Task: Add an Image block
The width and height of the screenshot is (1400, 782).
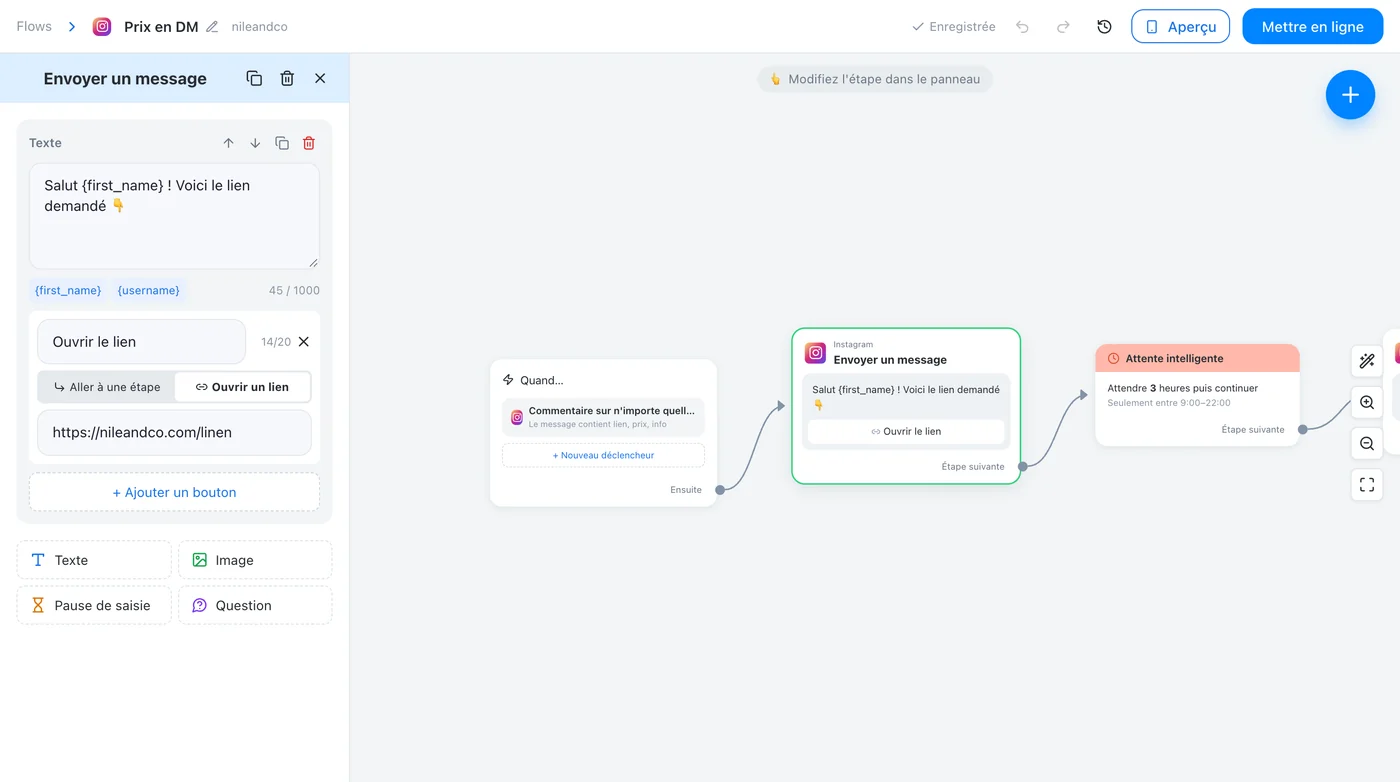Action: tap(255, 560)
